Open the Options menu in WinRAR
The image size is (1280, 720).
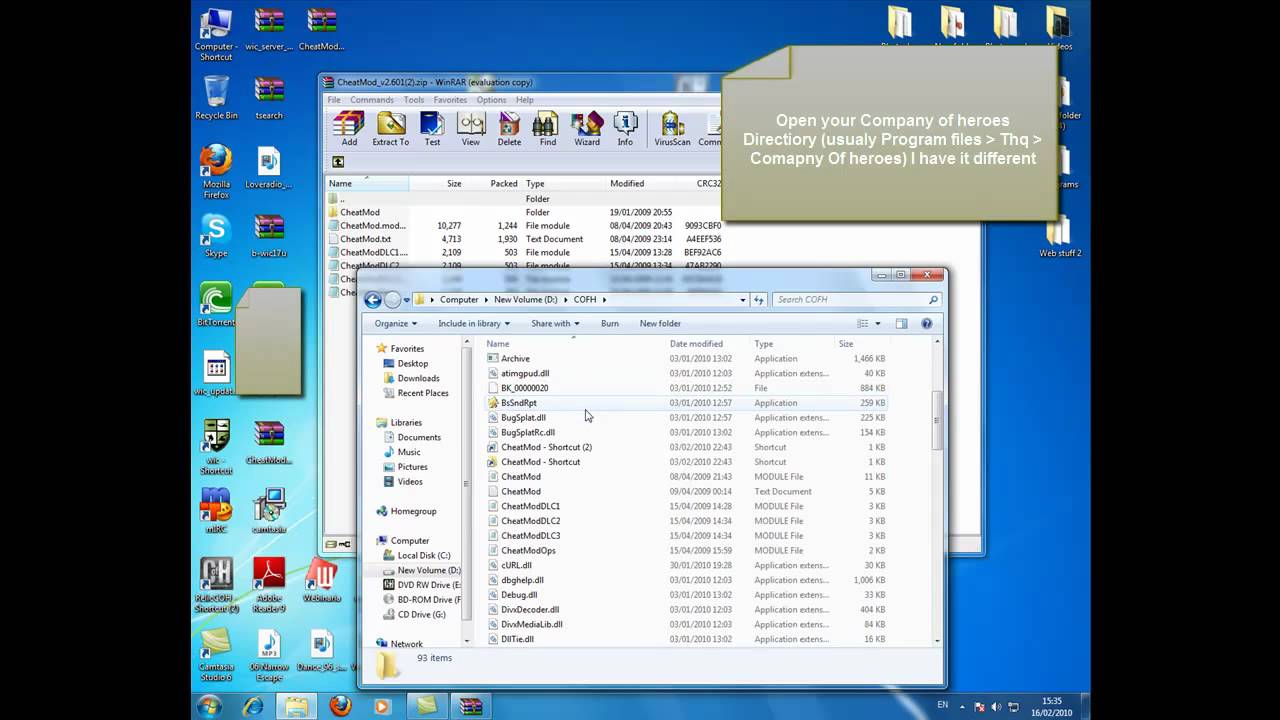(x=491, y=100)
